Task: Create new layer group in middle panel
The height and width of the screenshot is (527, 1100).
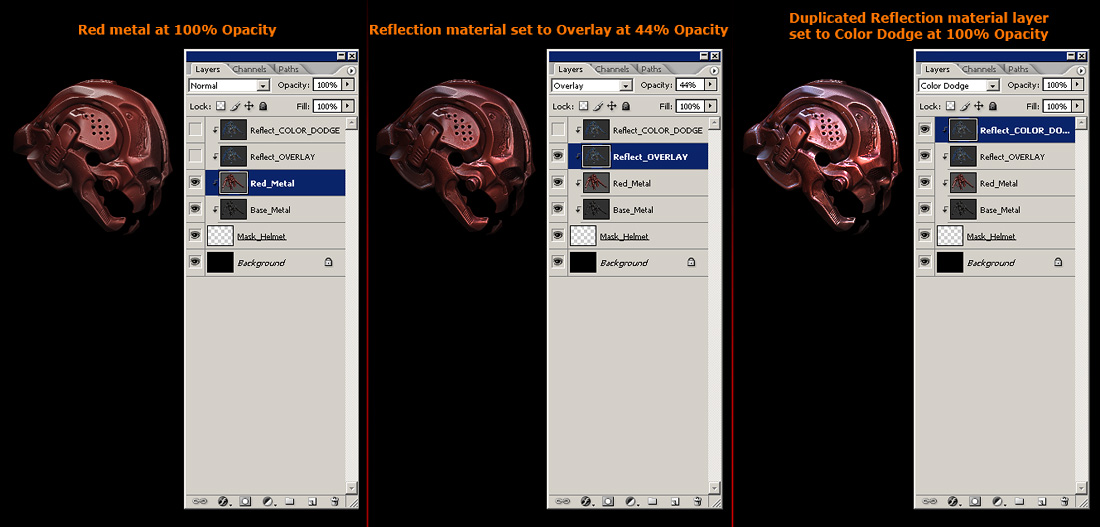Action: coord(652,501)
